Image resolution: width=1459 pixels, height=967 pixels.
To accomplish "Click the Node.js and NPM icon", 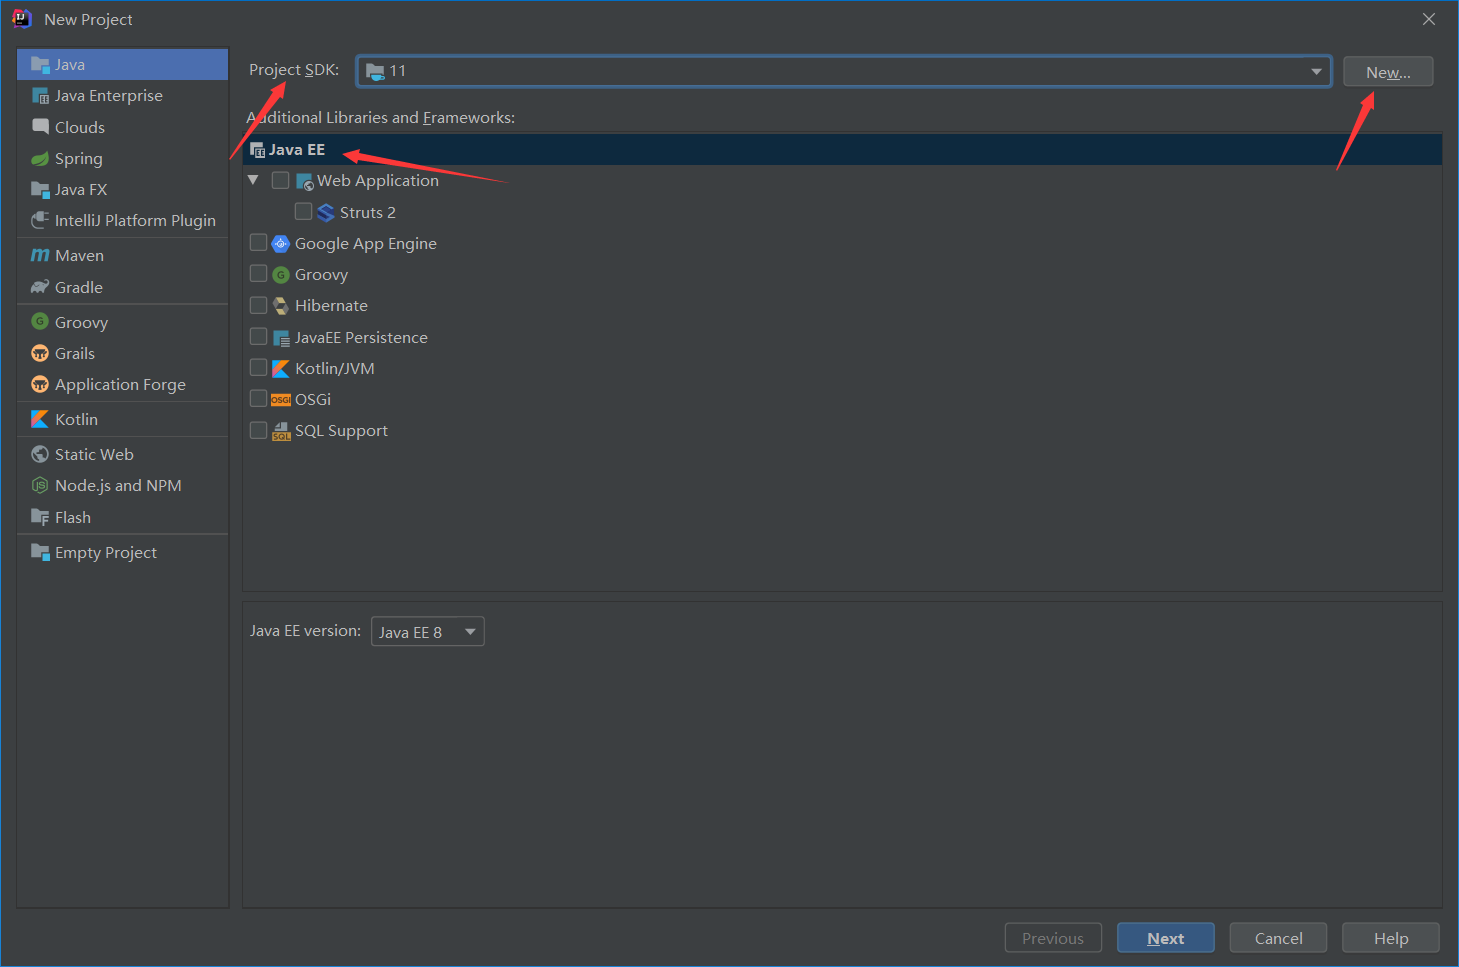I will coord(38,485).
